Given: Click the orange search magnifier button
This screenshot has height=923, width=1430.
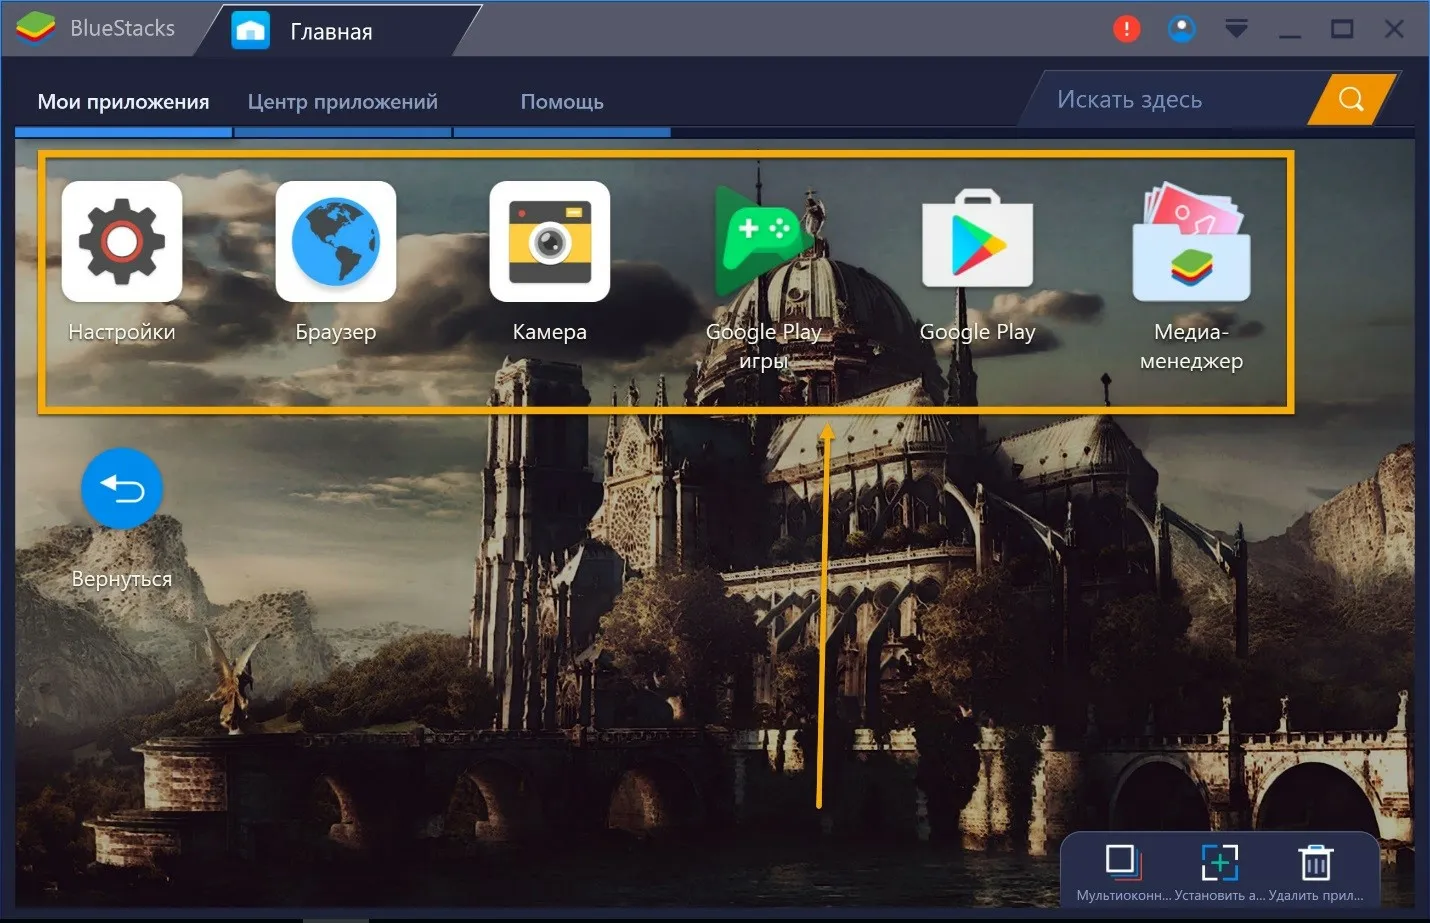Looking at the screenshot, I should click(1351, 99).
